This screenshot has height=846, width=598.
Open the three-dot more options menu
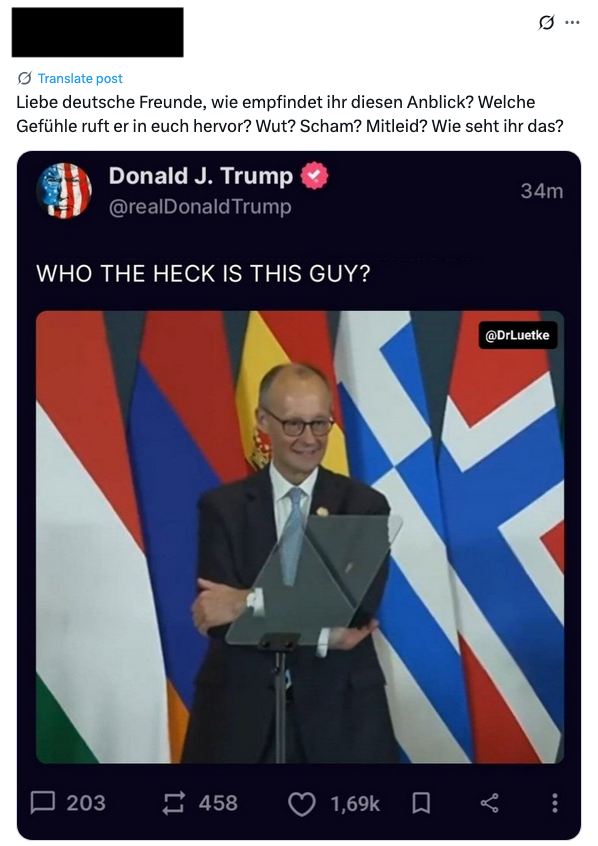click(x=572, y=23)
